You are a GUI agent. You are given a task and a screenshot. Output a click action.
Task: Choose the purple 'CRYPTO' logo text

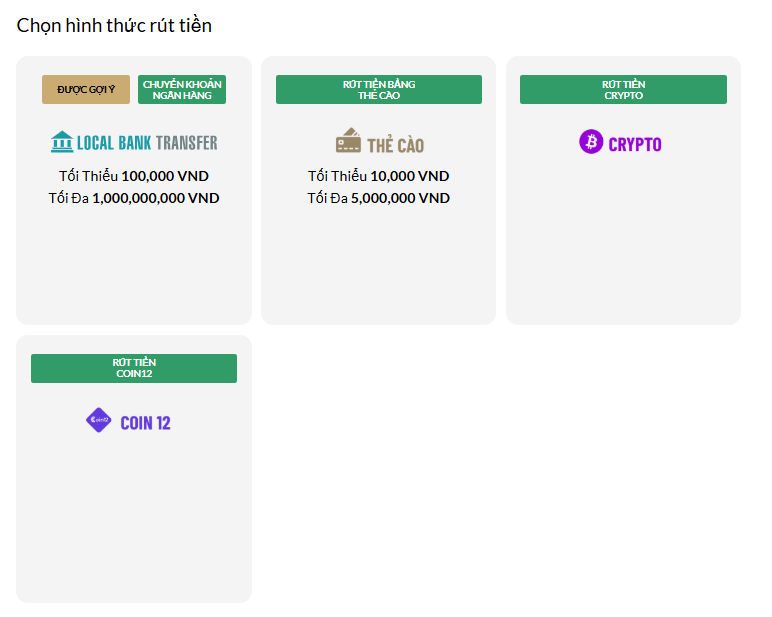(x=635, y=144)
